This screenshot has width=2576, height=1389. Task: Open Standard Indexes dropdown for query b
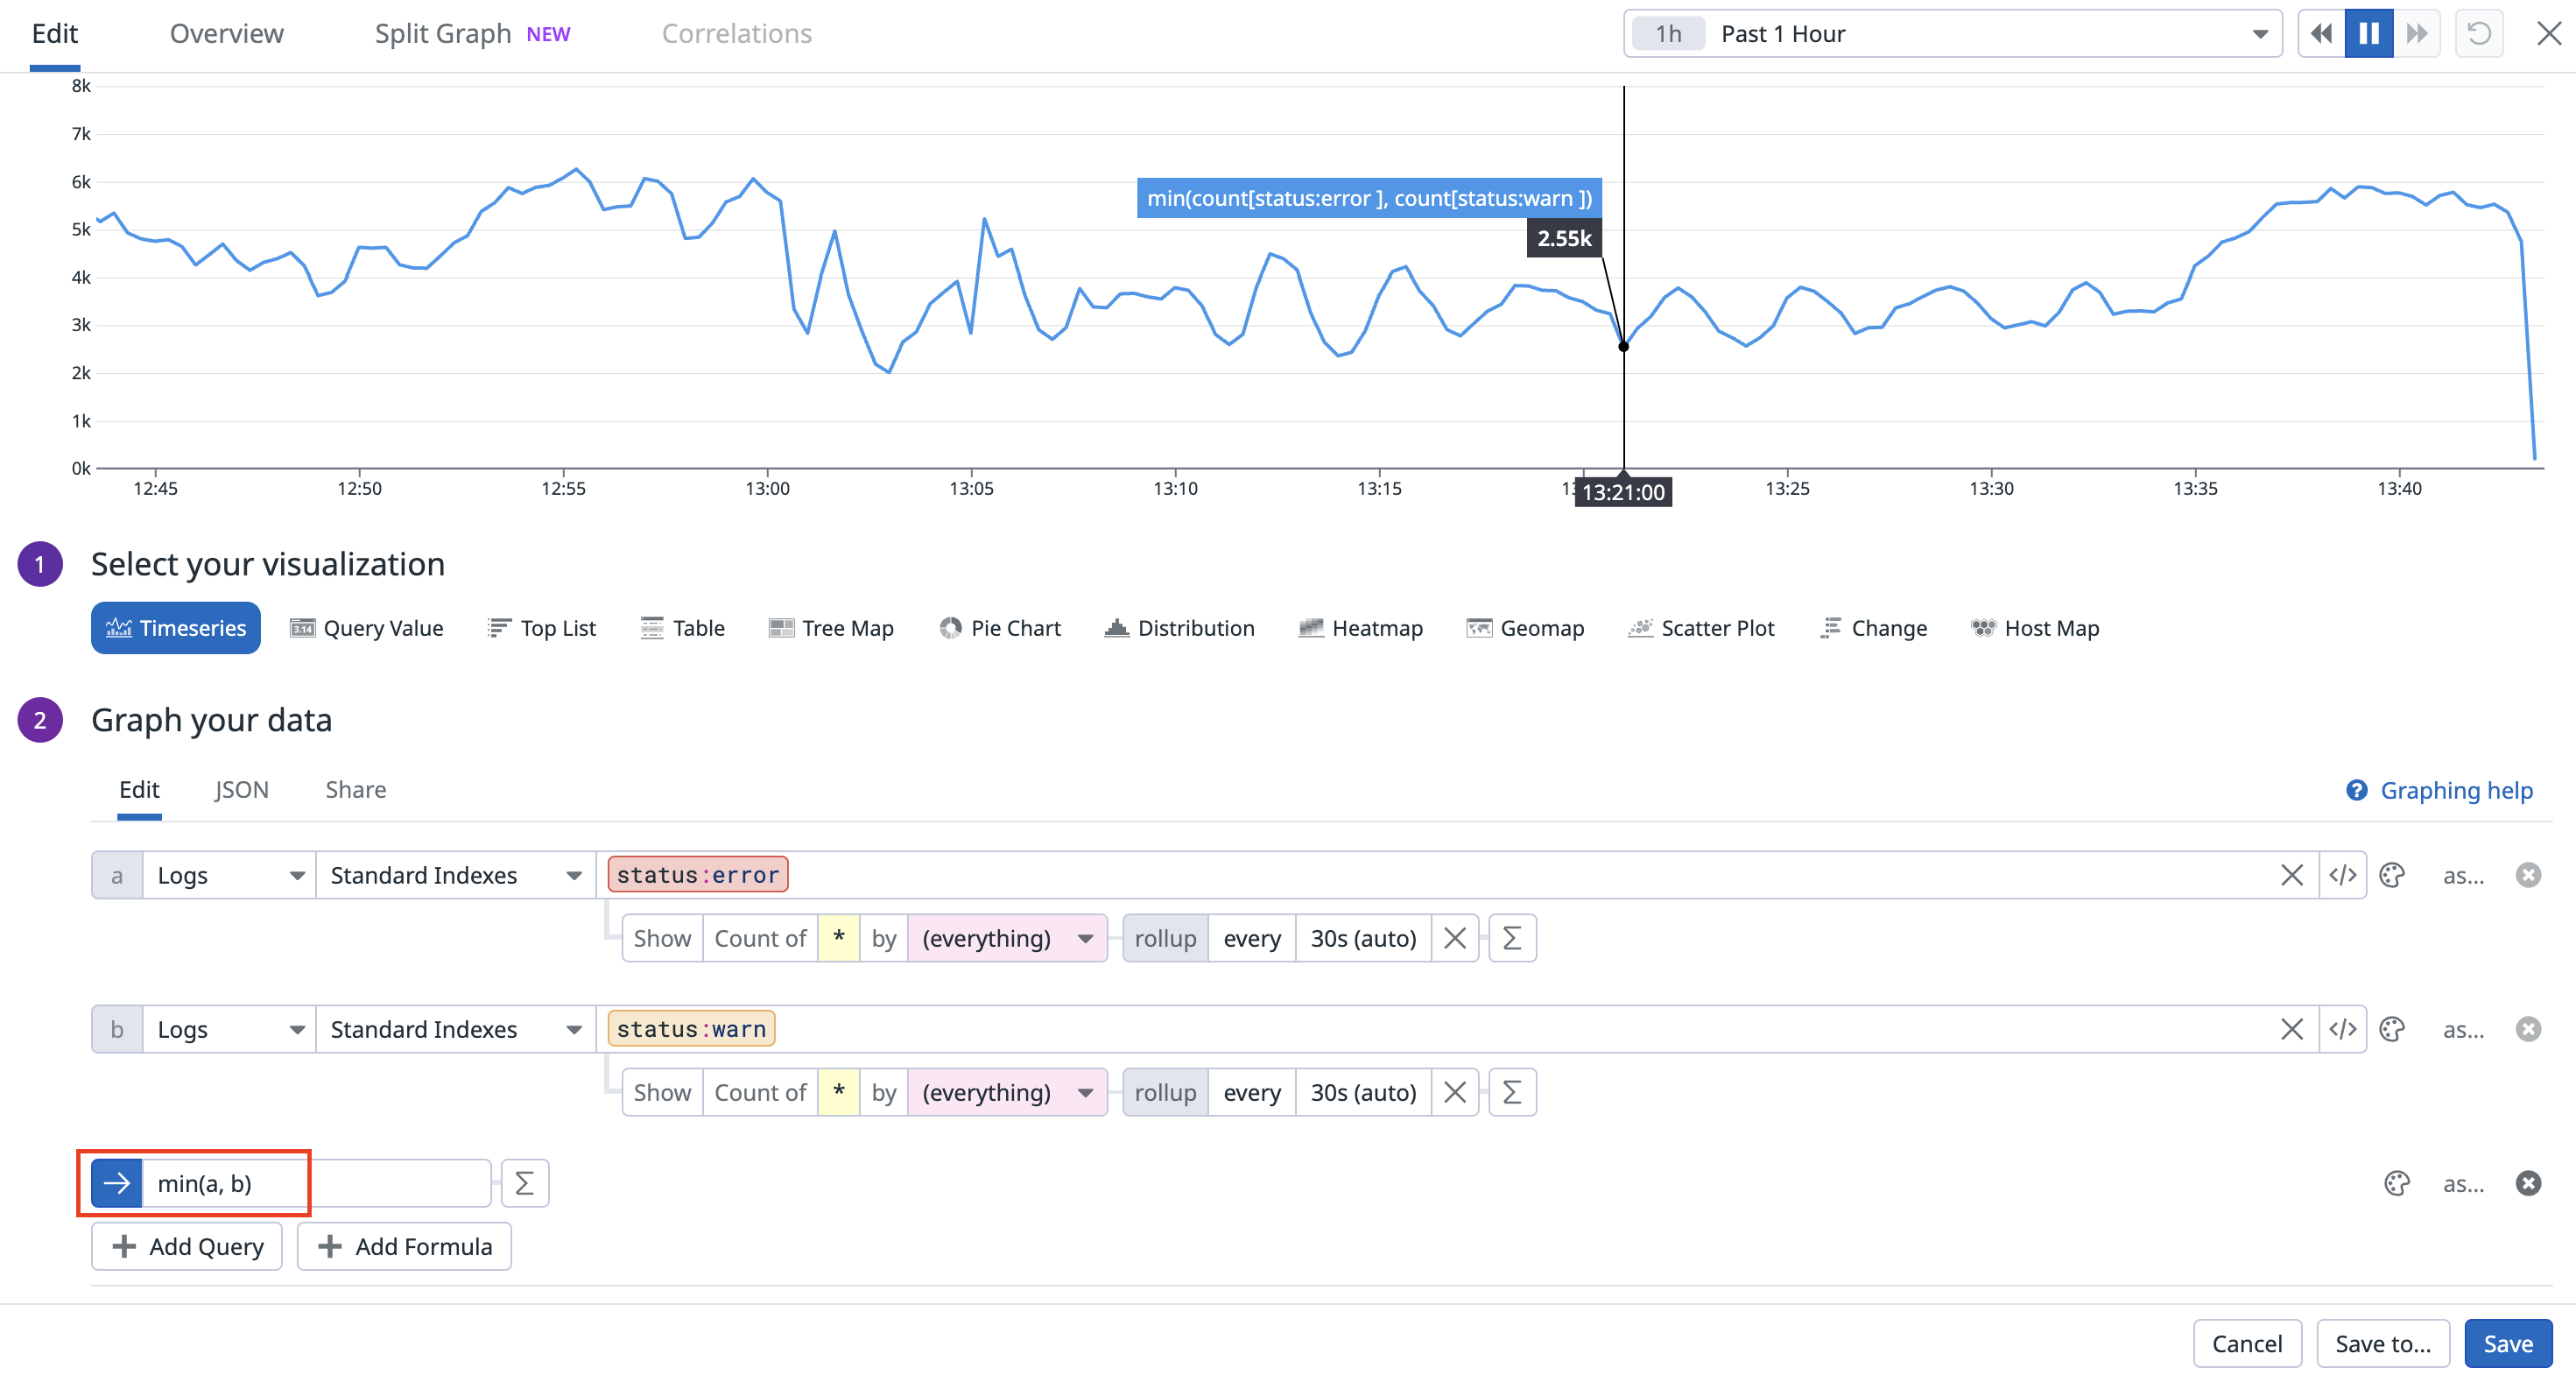455,1029
